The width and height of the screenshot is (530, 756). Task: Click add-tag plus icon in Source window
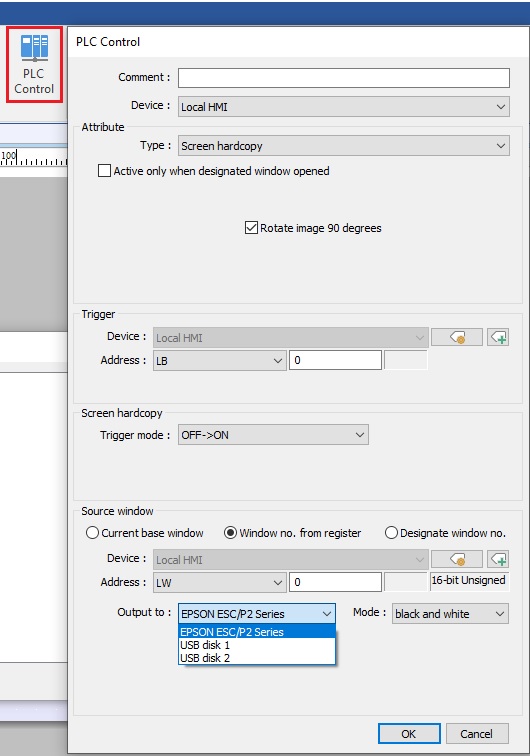click(x=498, y=559)
